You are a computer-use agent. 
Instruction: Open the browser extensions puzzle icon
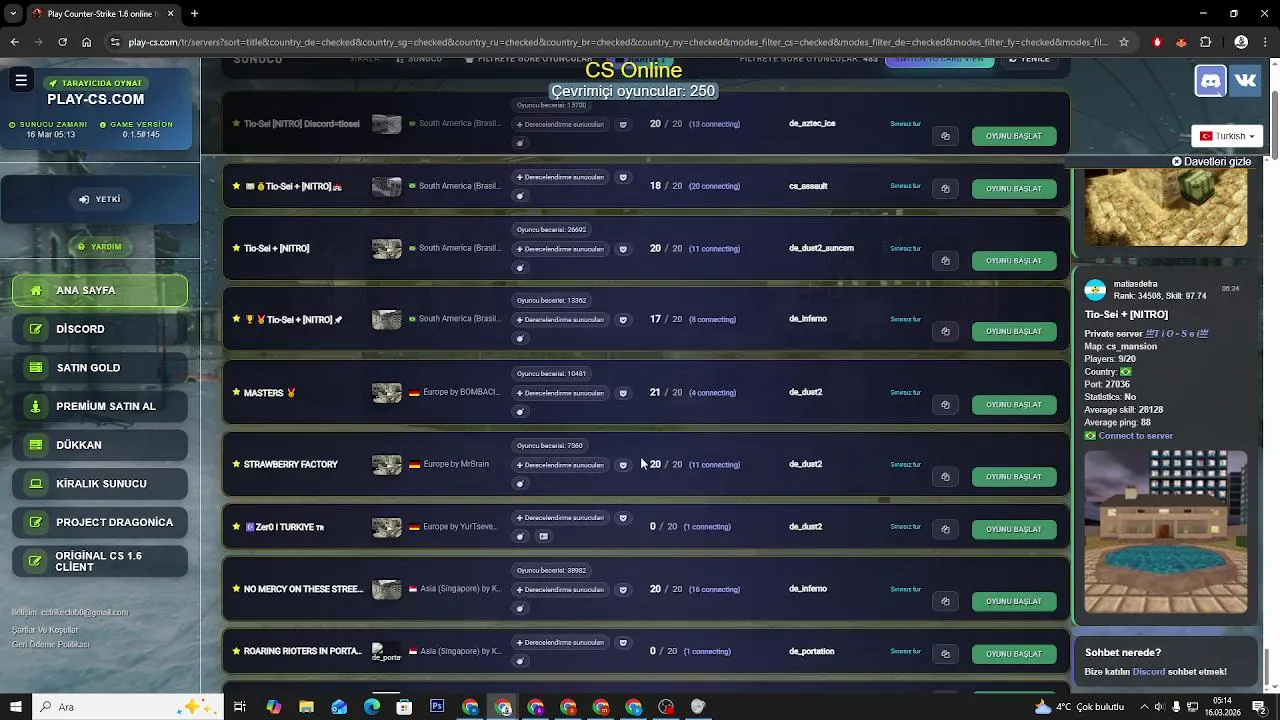(1205, 42)
